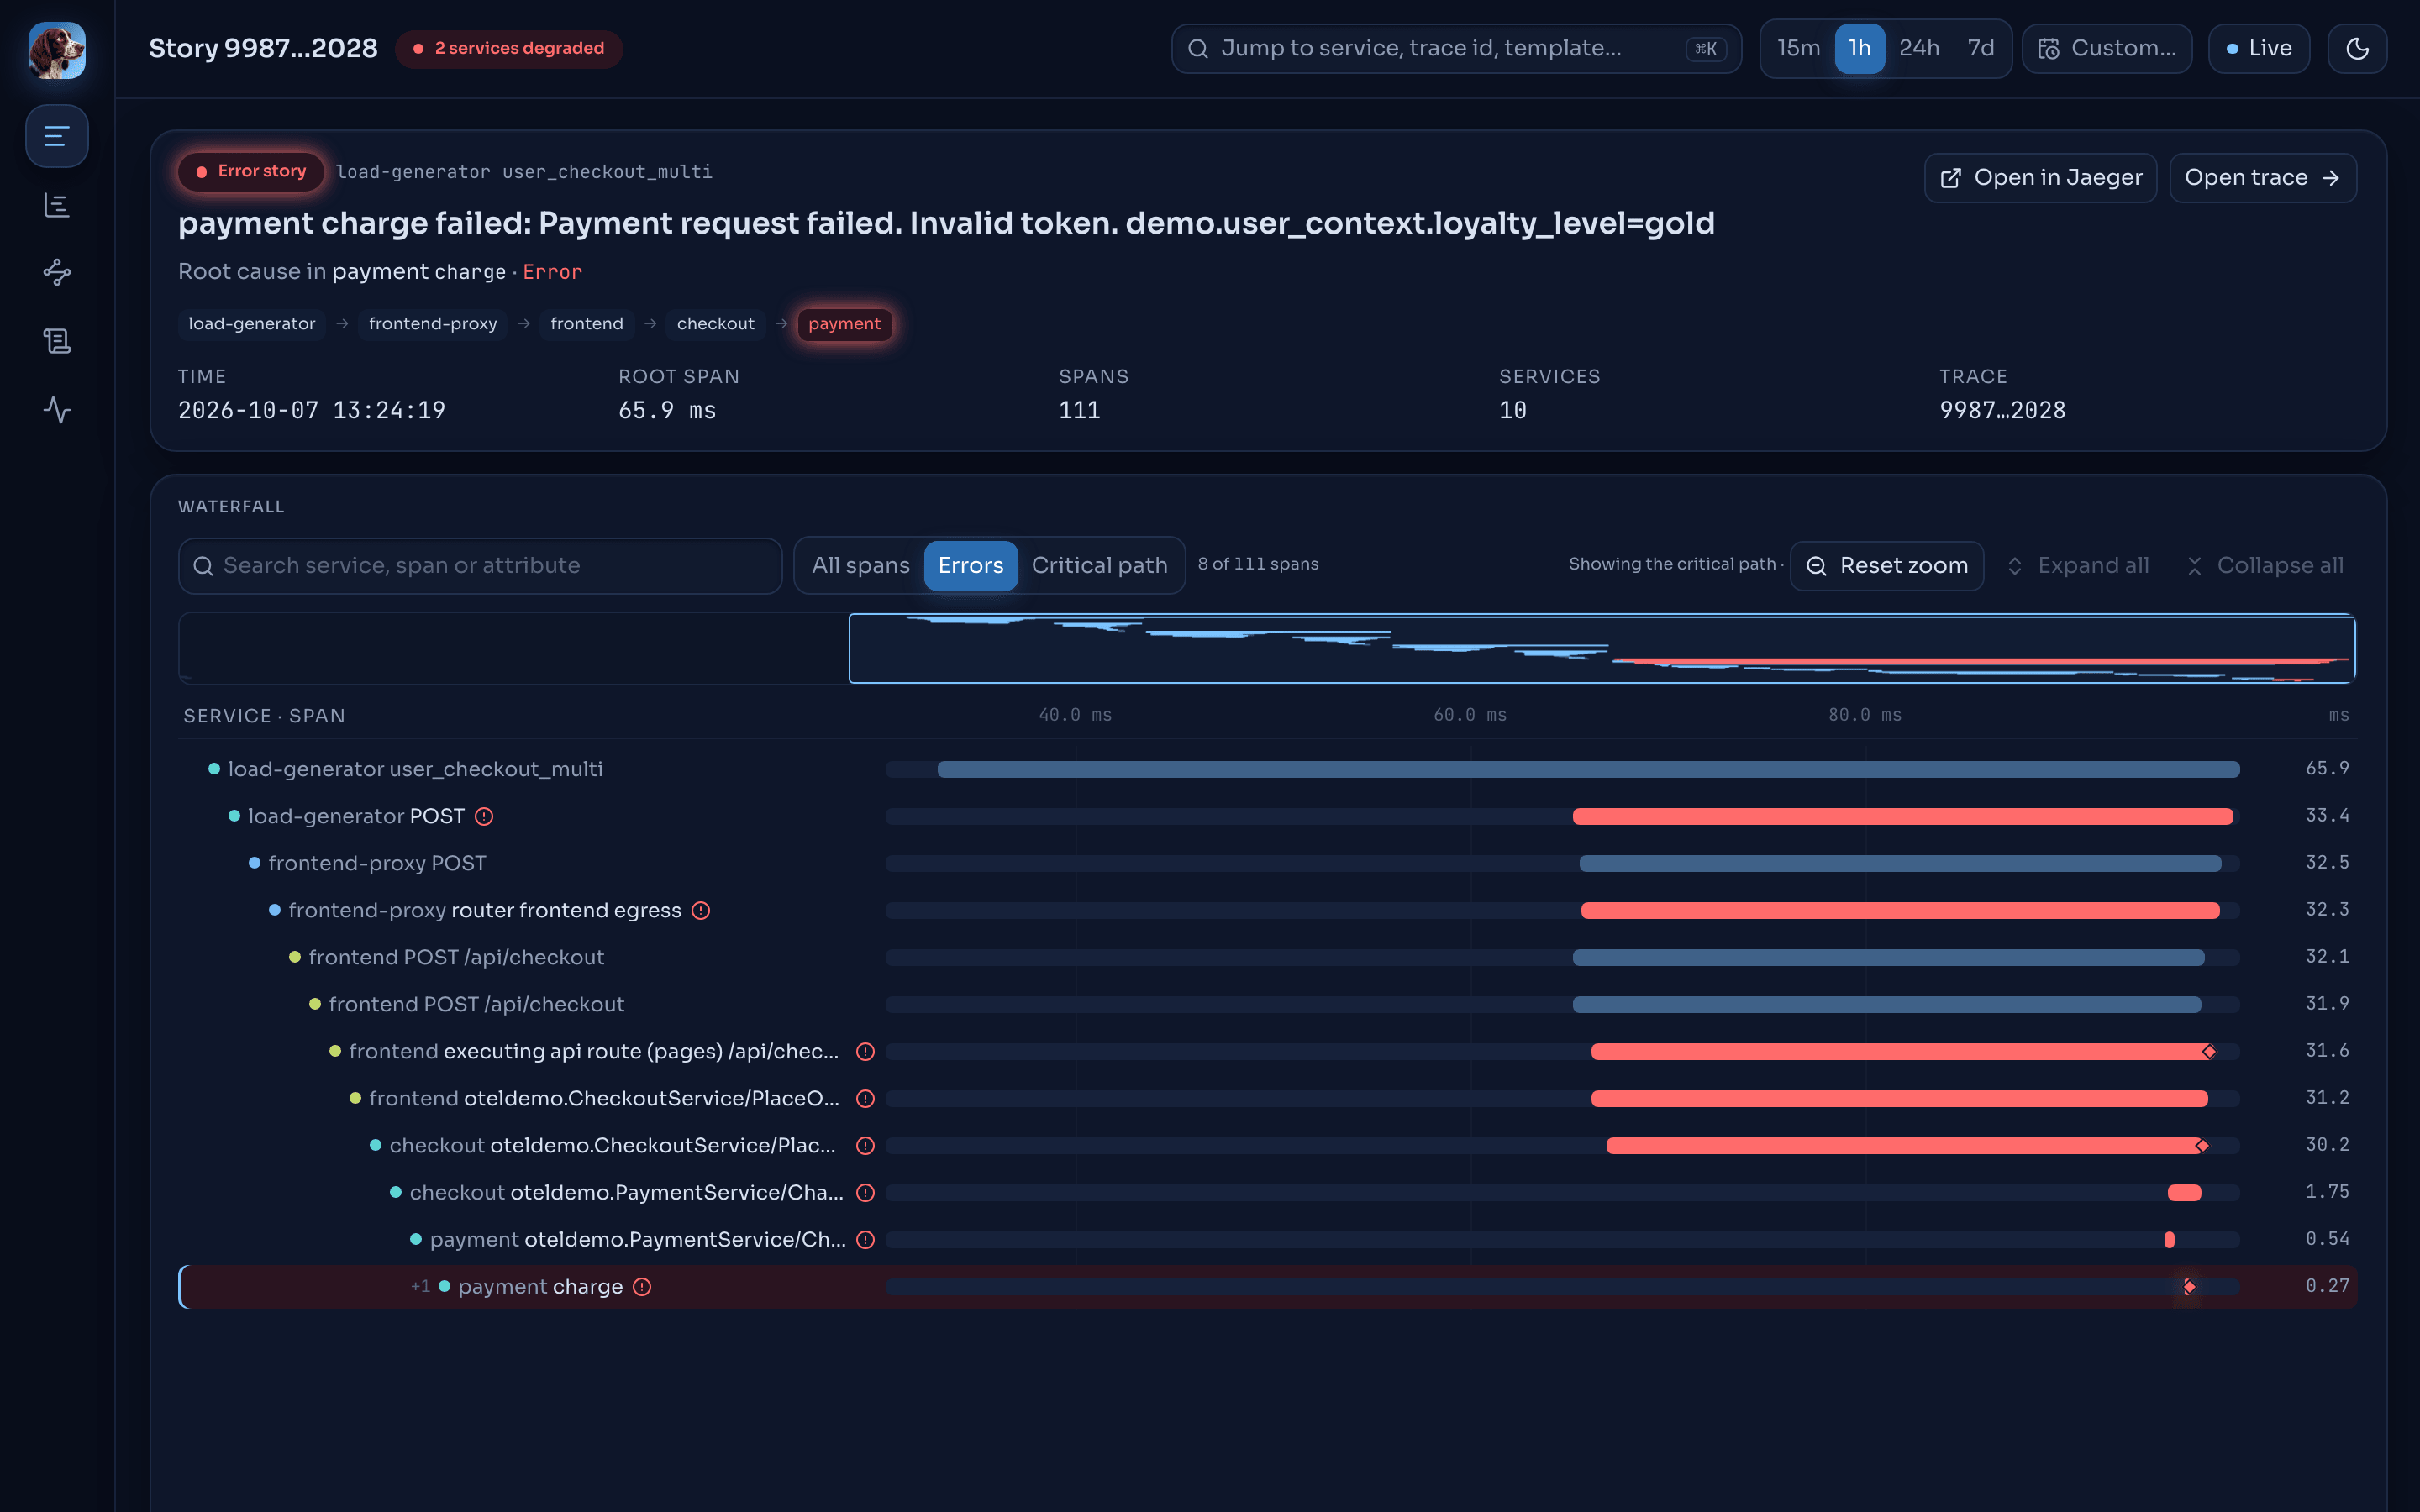Select load-generator user_checkout_multi span row

[x=1267, y=769]
